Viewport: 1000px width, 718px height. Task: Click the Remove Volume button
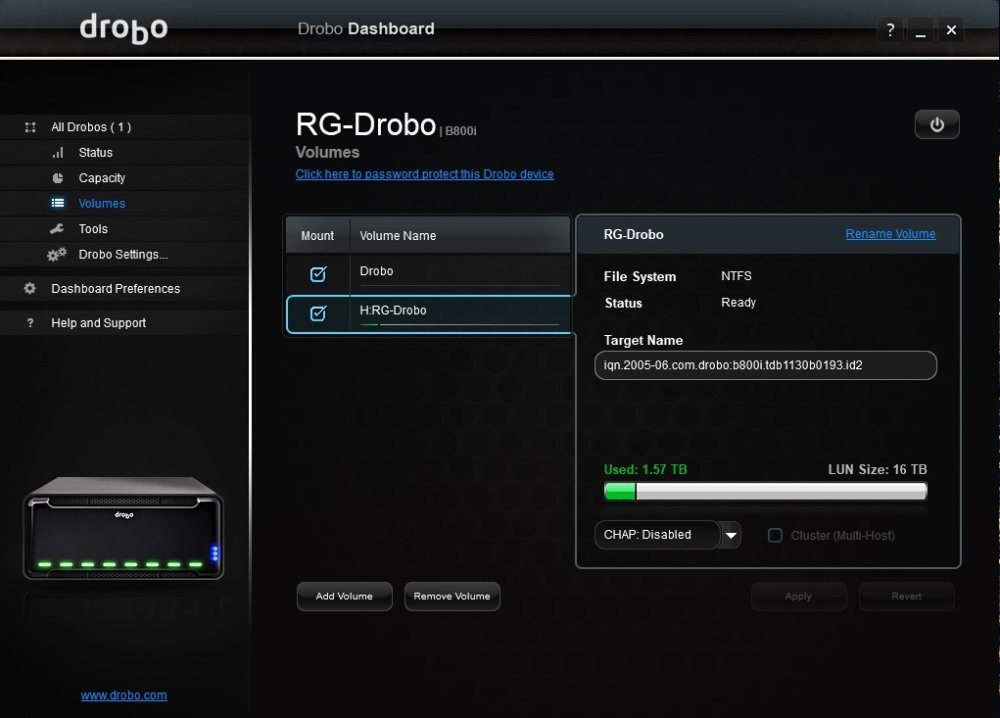[452, 596]
